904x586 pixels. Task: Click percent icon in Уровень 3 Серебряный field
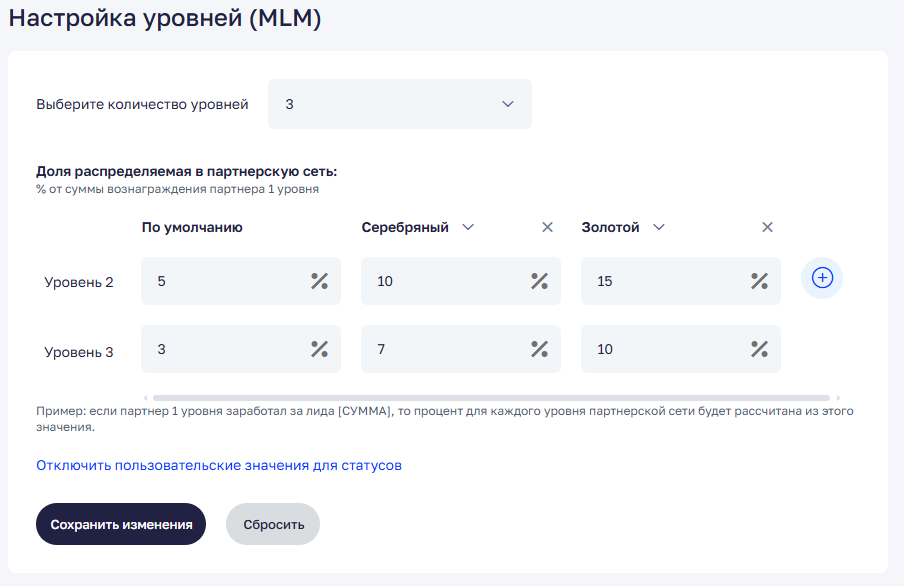pyautogui.click(x=539, y=349)
